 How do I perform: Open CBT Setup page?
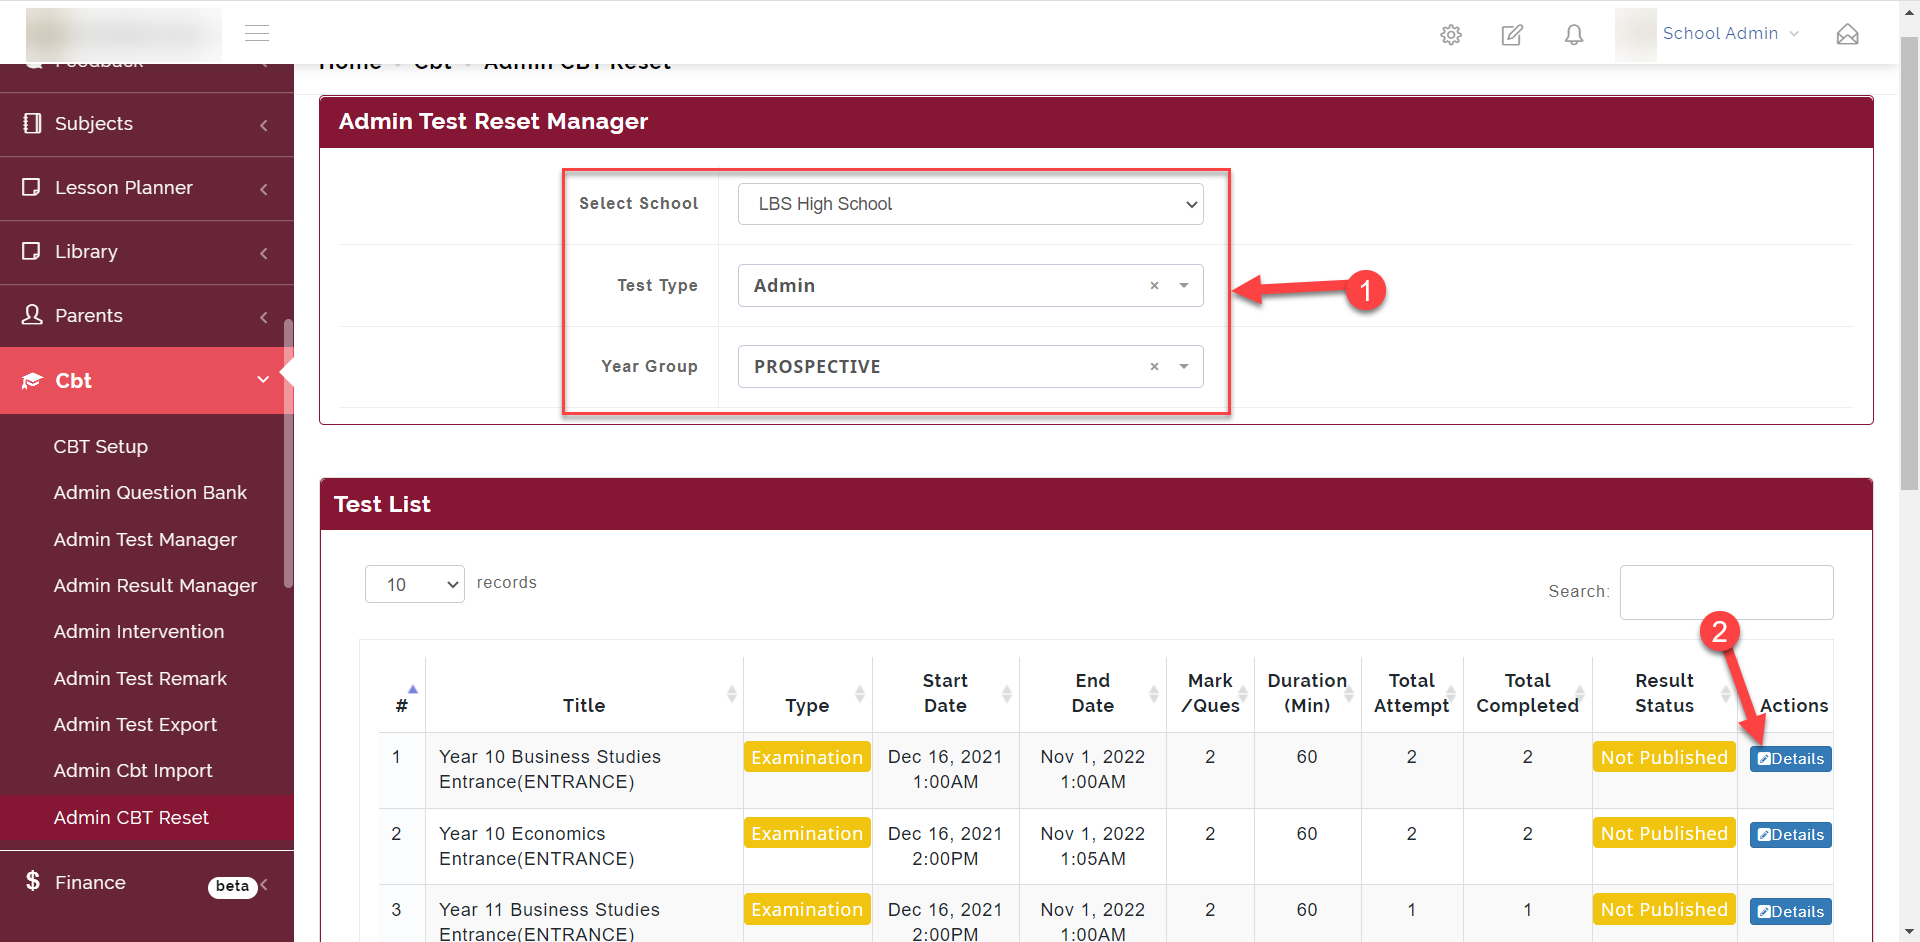coord(101,447)
